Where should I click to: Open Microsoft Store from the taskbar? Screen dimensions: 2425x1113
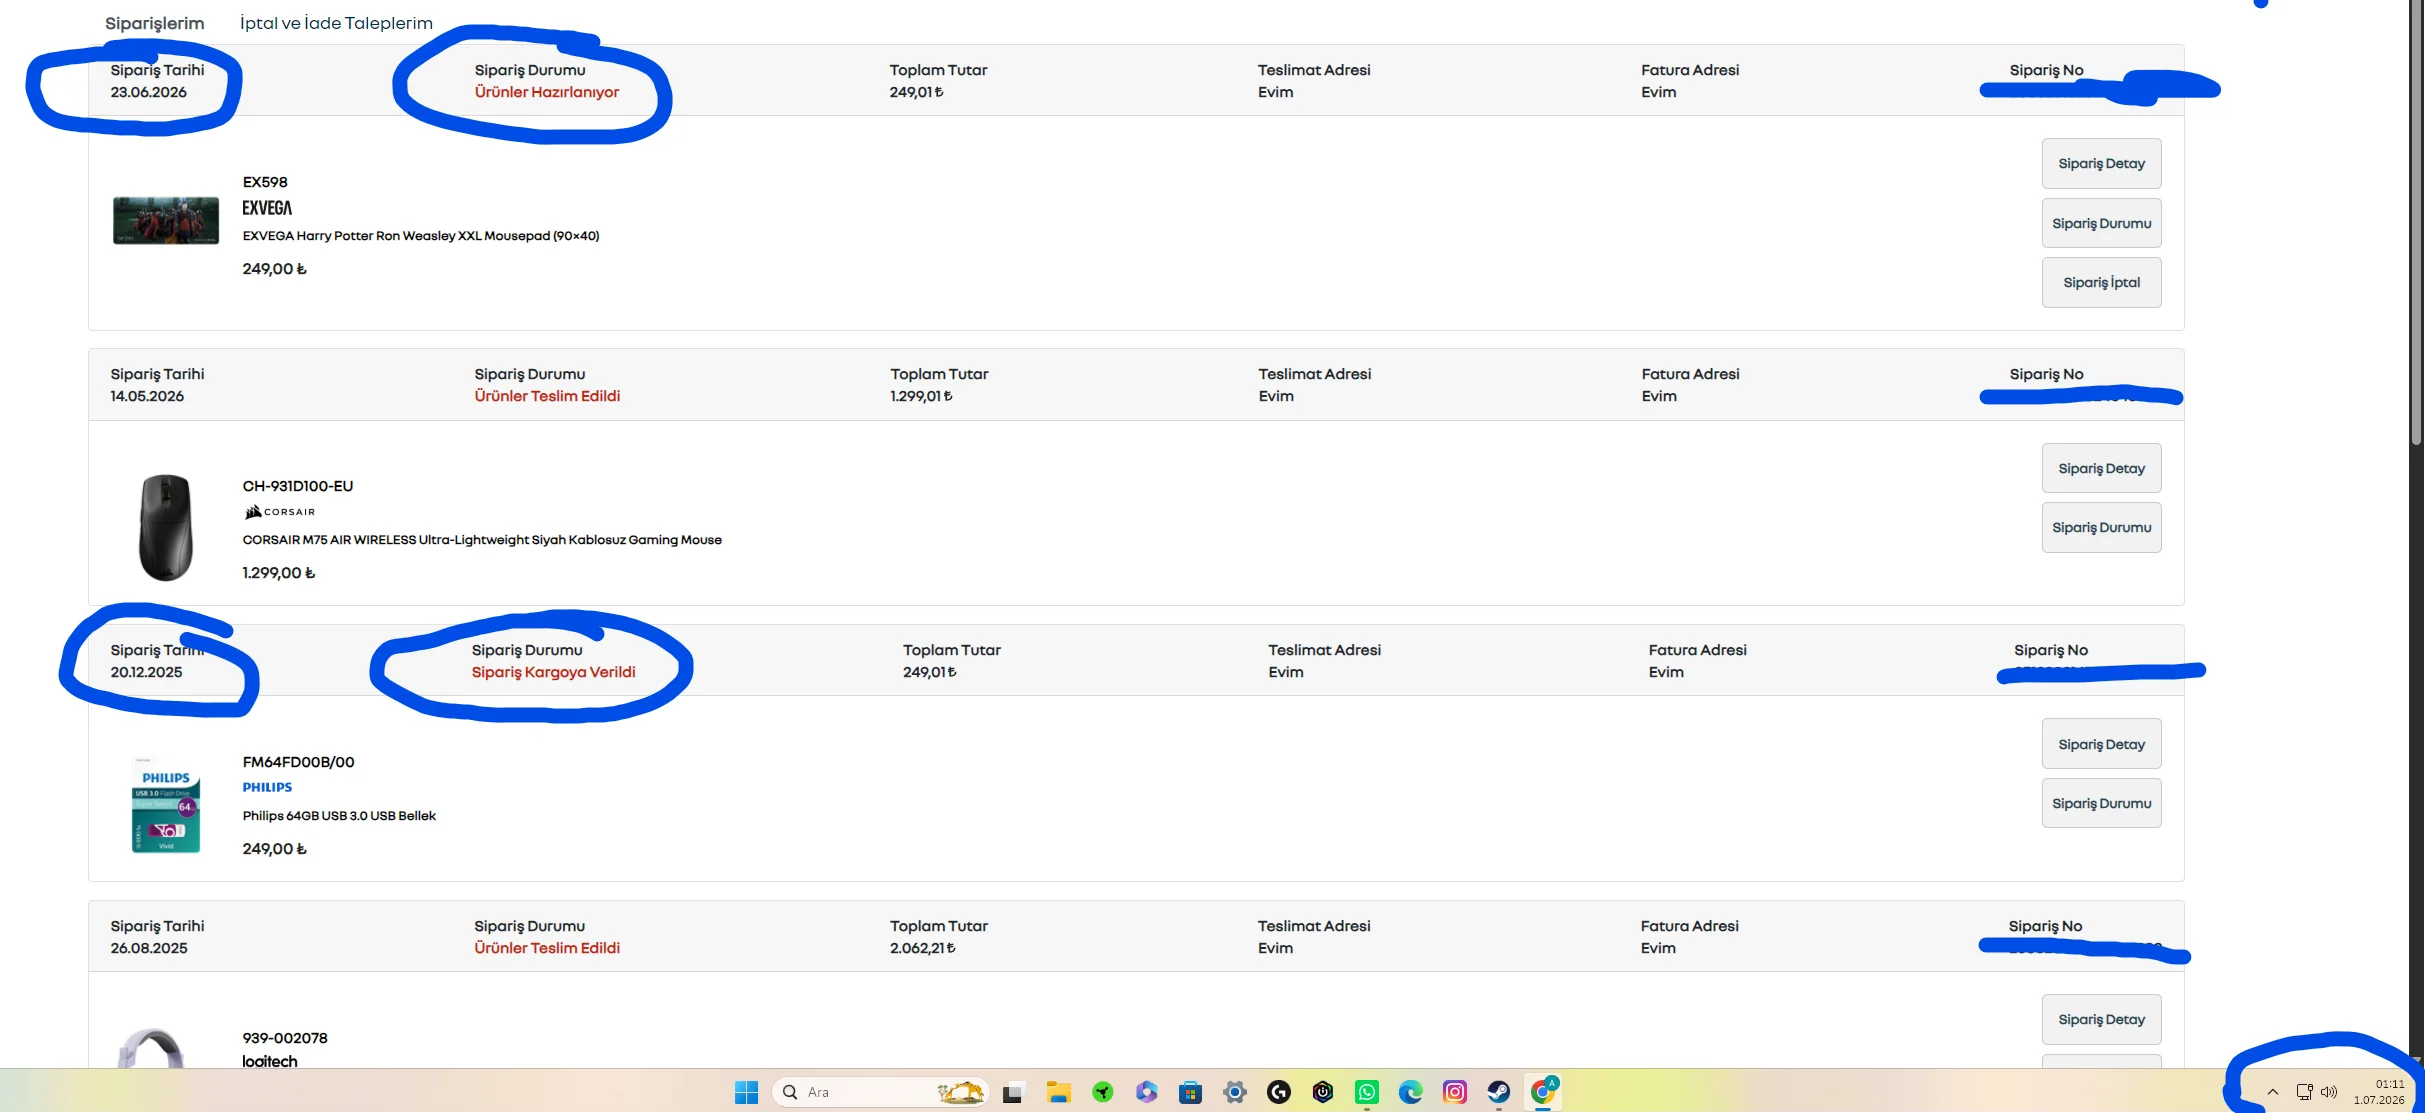coord(1190,1092)
